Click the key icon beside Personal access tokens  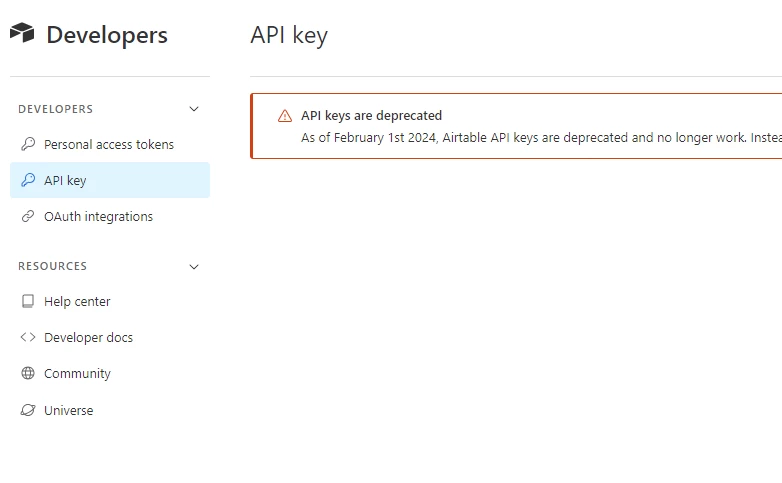click(x=28, y=144)
